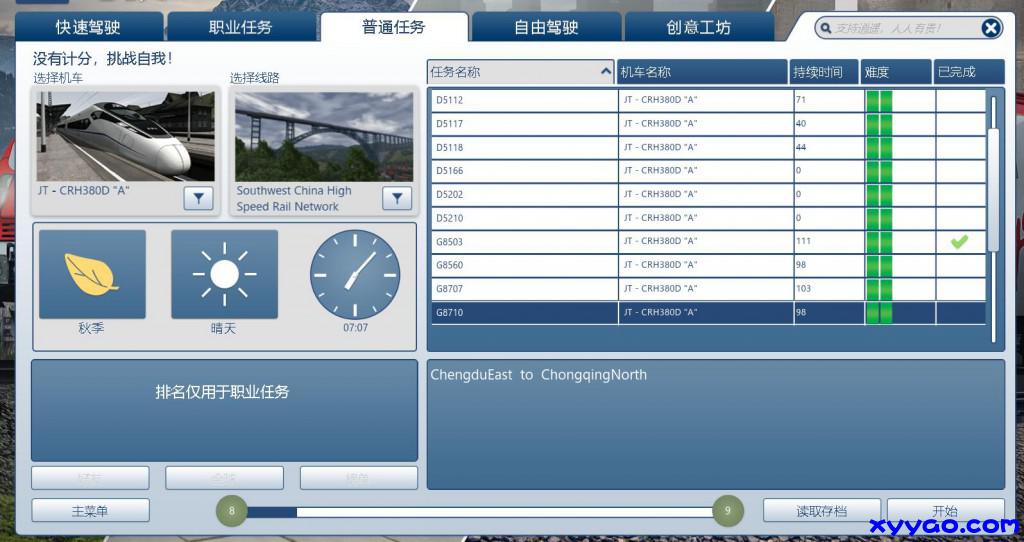
Task: Click the sunny weather icon
Action: coord(224,273)
